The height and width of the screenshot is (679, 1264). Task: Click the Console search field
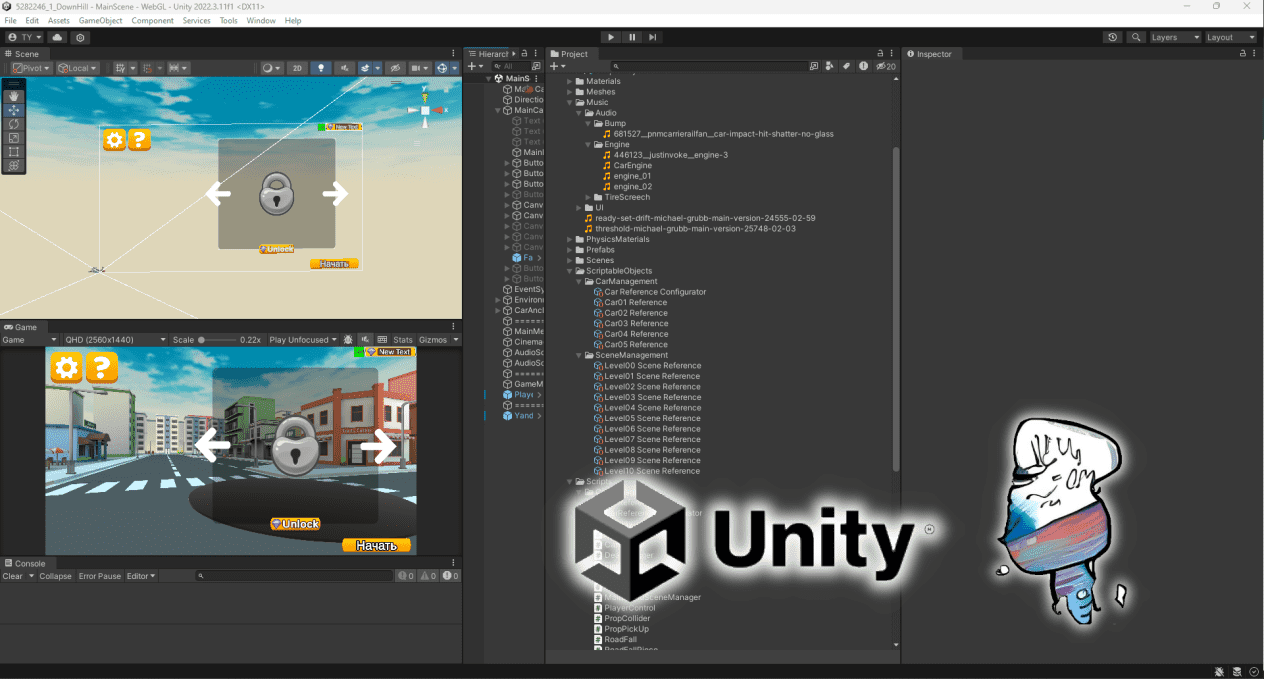coord(292,576)
